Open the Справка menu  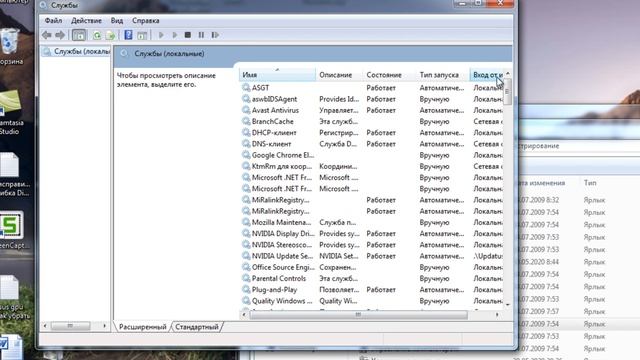click(x=145, y=20)
